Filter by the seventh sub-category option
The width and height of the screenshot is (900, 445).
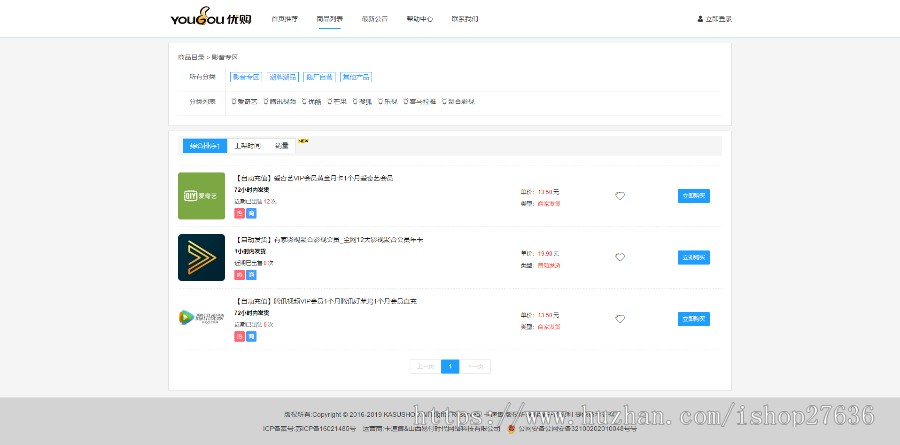pos(420,102)
